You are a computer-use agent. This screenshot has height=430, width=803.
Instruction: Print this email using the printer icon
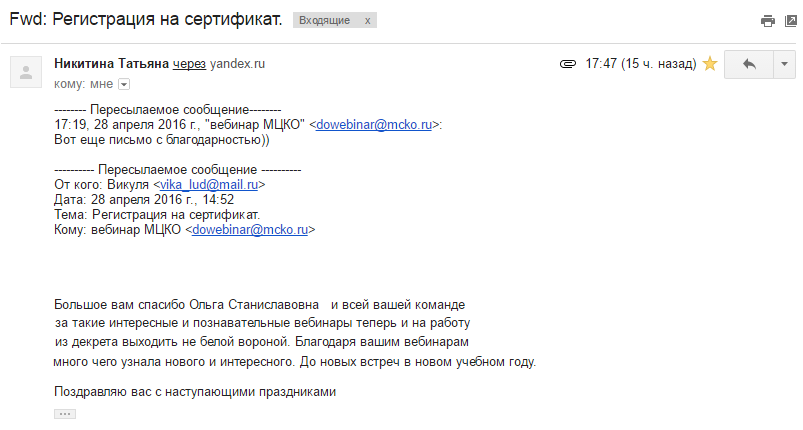click(x=767, y=21)
